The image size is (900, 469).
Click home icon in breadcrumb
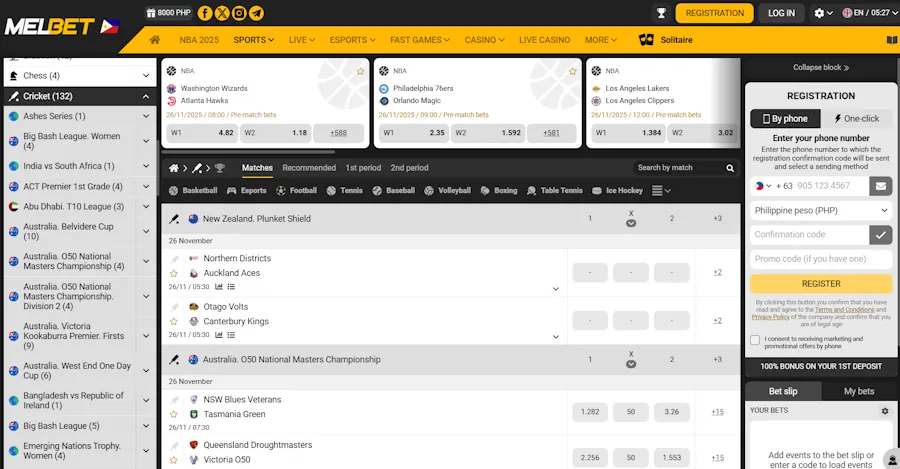(x=174, y=168)
